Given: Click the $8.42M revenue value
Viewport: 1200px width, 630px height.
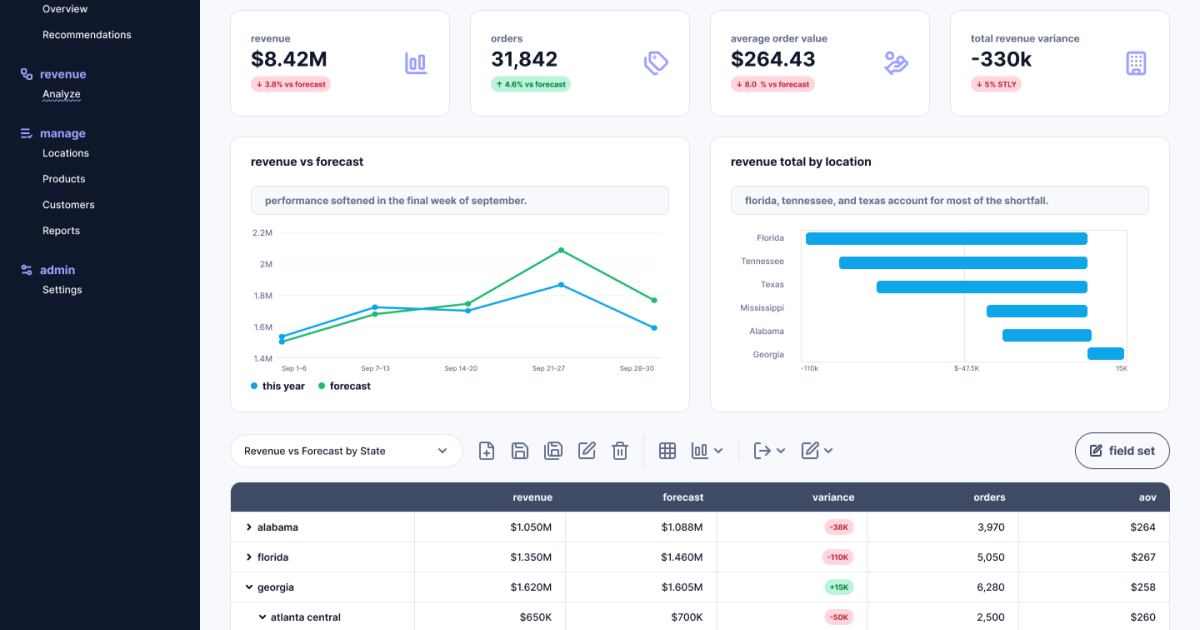Looking at the screenshot, I should 289,60.
